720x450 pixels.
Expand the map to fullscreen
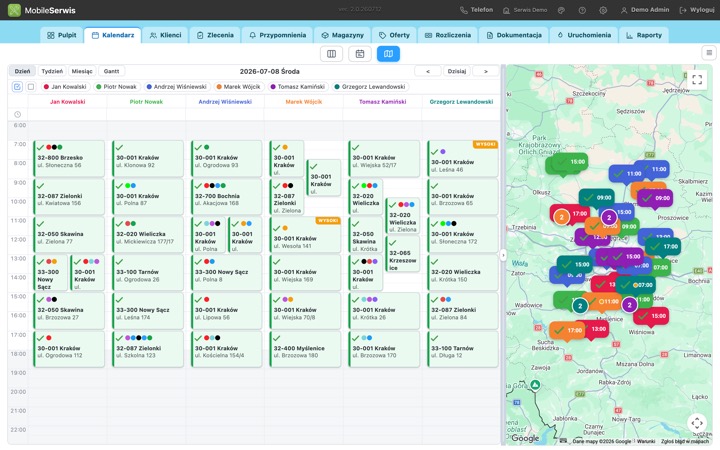pyautogui.click(x=697, y=79)
